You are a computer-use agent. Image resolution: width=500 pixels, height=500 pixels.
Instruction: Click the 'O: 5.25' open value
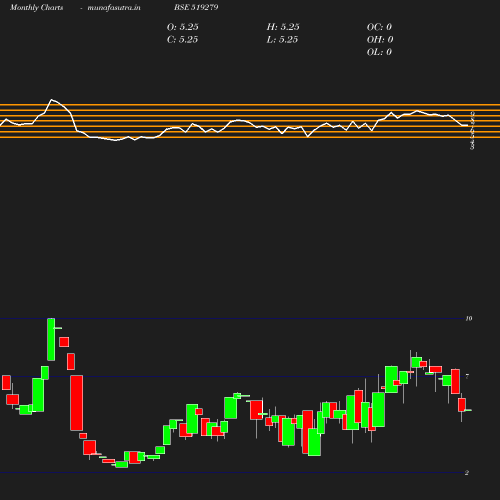click(182, 27)
